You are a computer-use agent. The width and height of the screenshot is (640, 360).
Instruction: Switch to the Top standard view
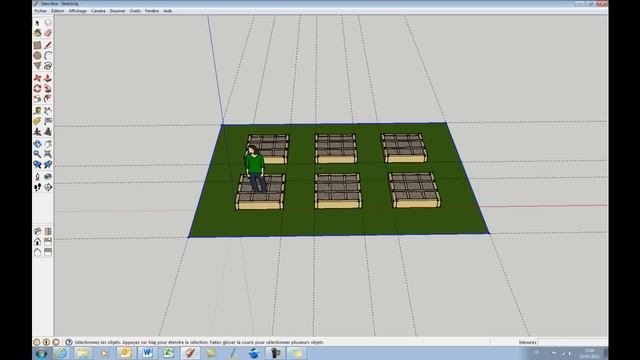[48, 231]
